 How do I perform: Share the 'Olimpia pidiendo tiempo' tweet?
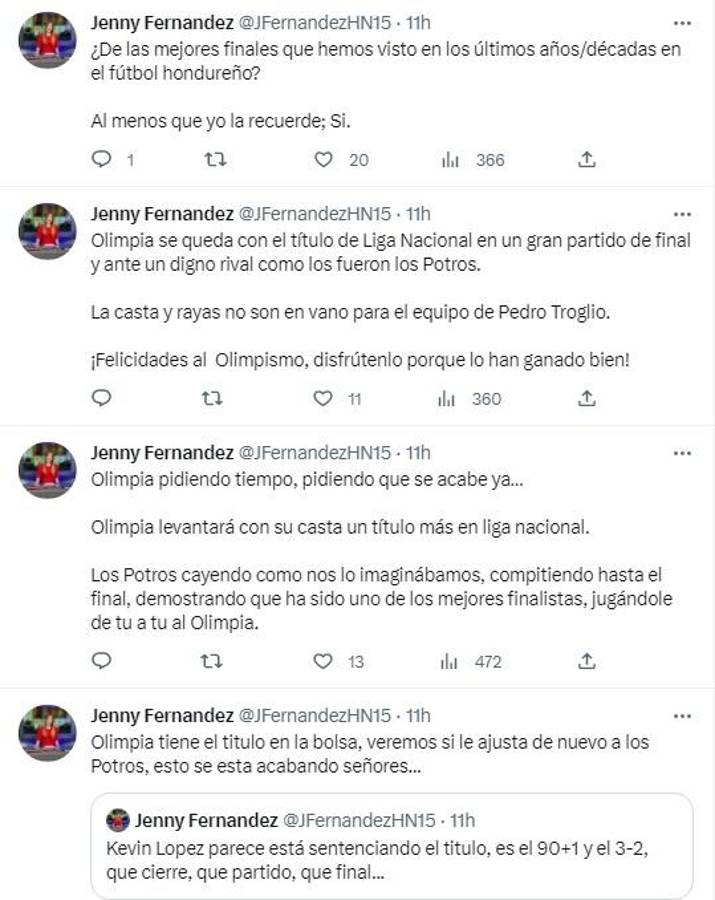tap(587, 661)
